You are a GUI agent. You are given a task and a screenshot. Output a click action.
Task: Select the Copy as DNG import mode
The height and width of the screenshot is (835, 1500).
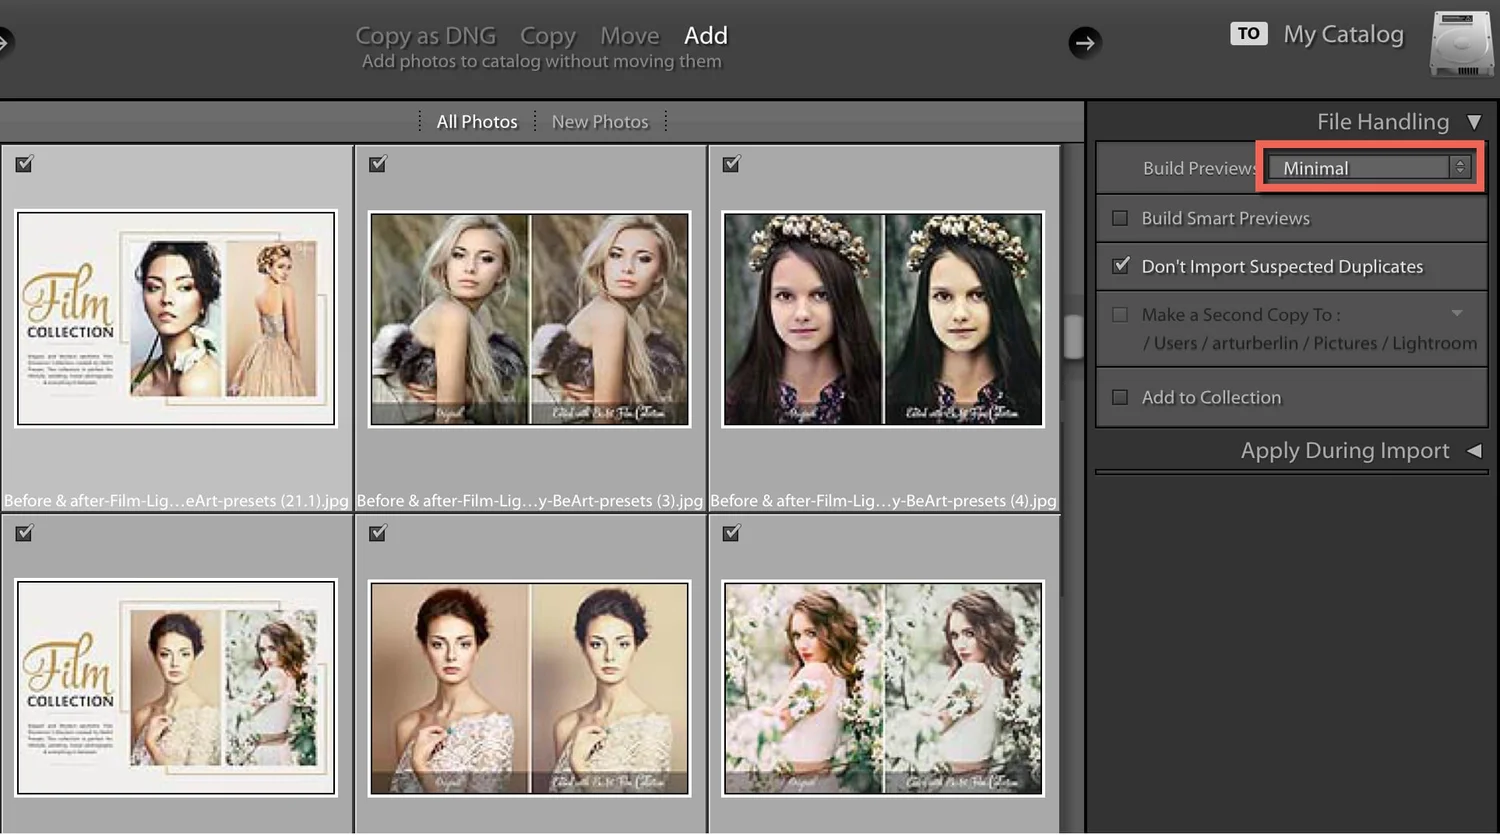pos(427,35)
